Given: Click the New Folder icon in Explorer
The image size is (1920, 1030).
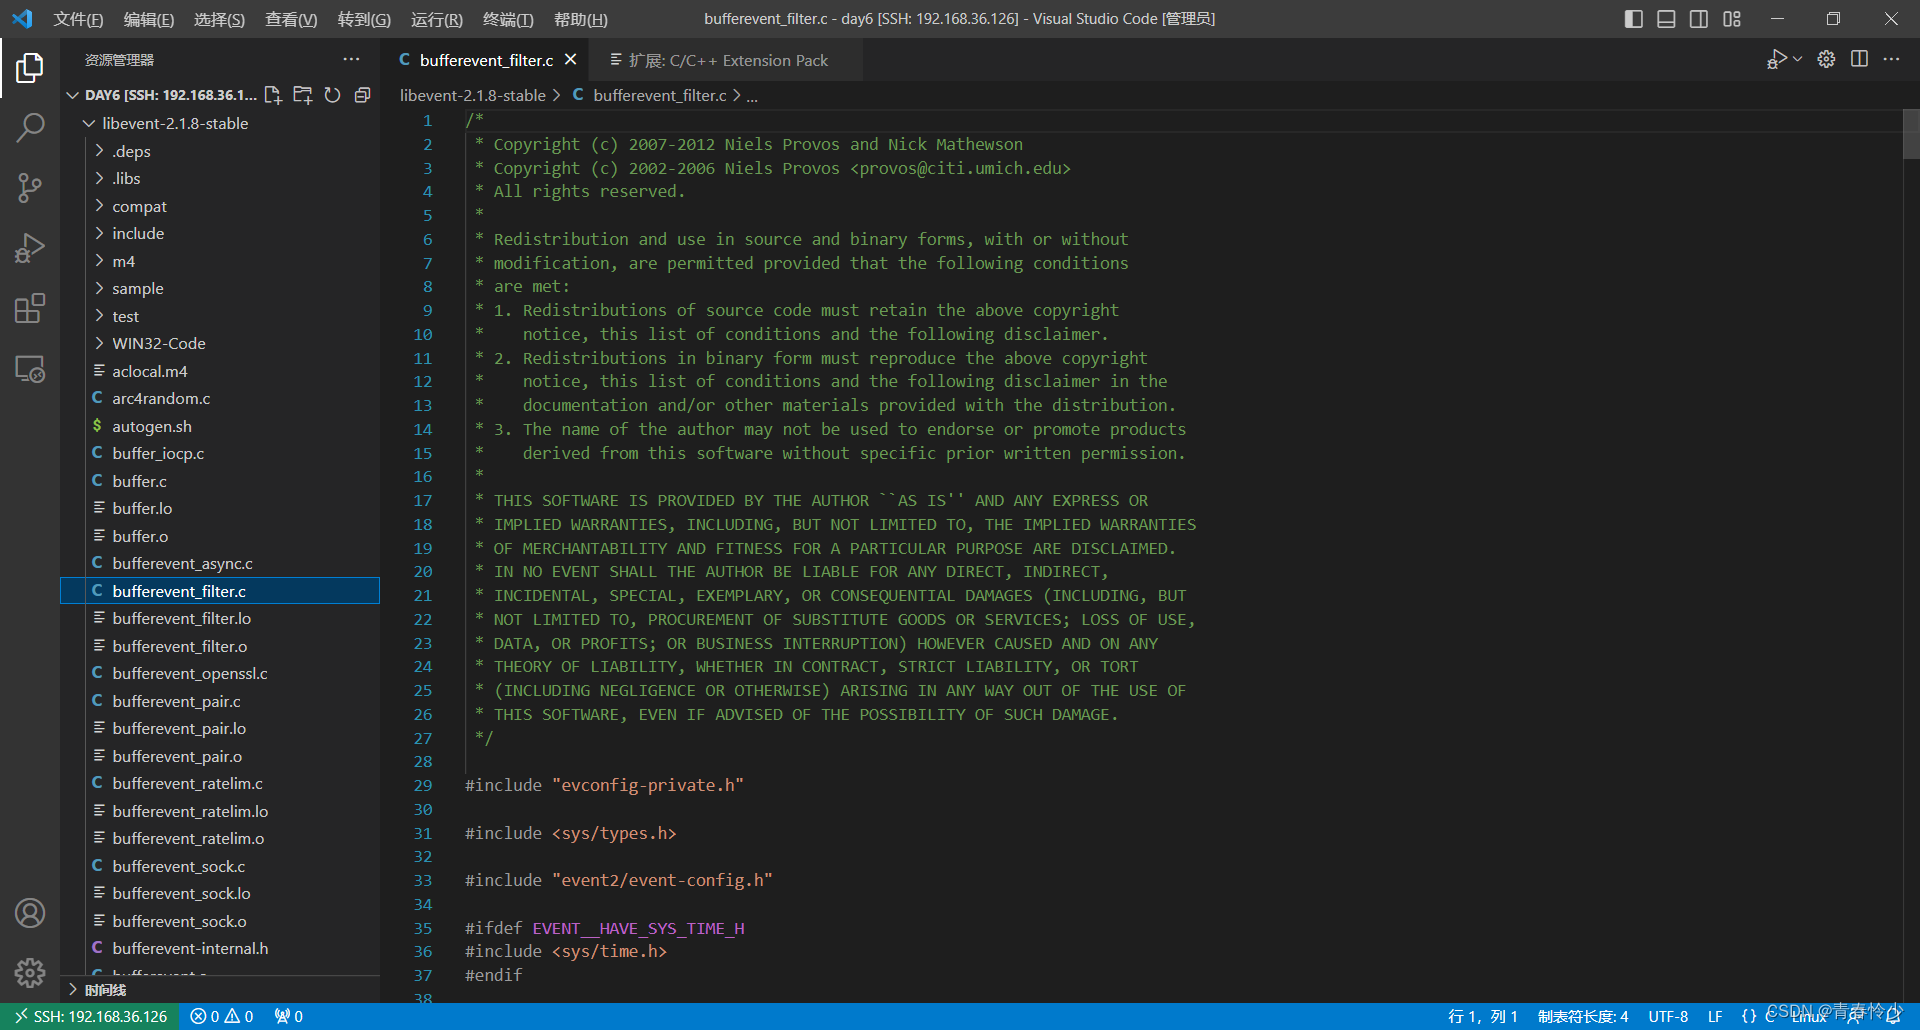Looking at the screenshot, I should (x=303, y=95).
